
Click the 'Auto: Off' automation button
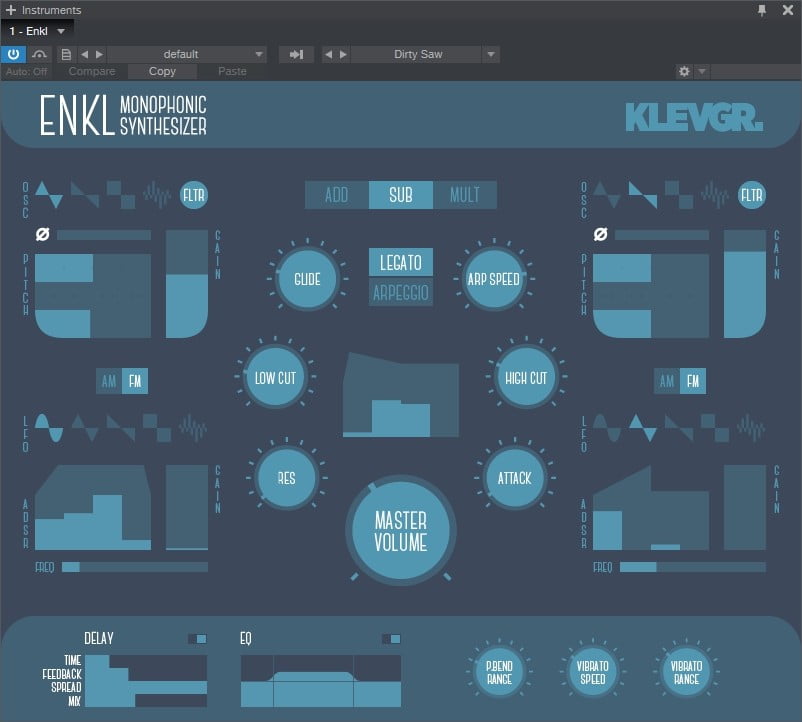[27, 72]
